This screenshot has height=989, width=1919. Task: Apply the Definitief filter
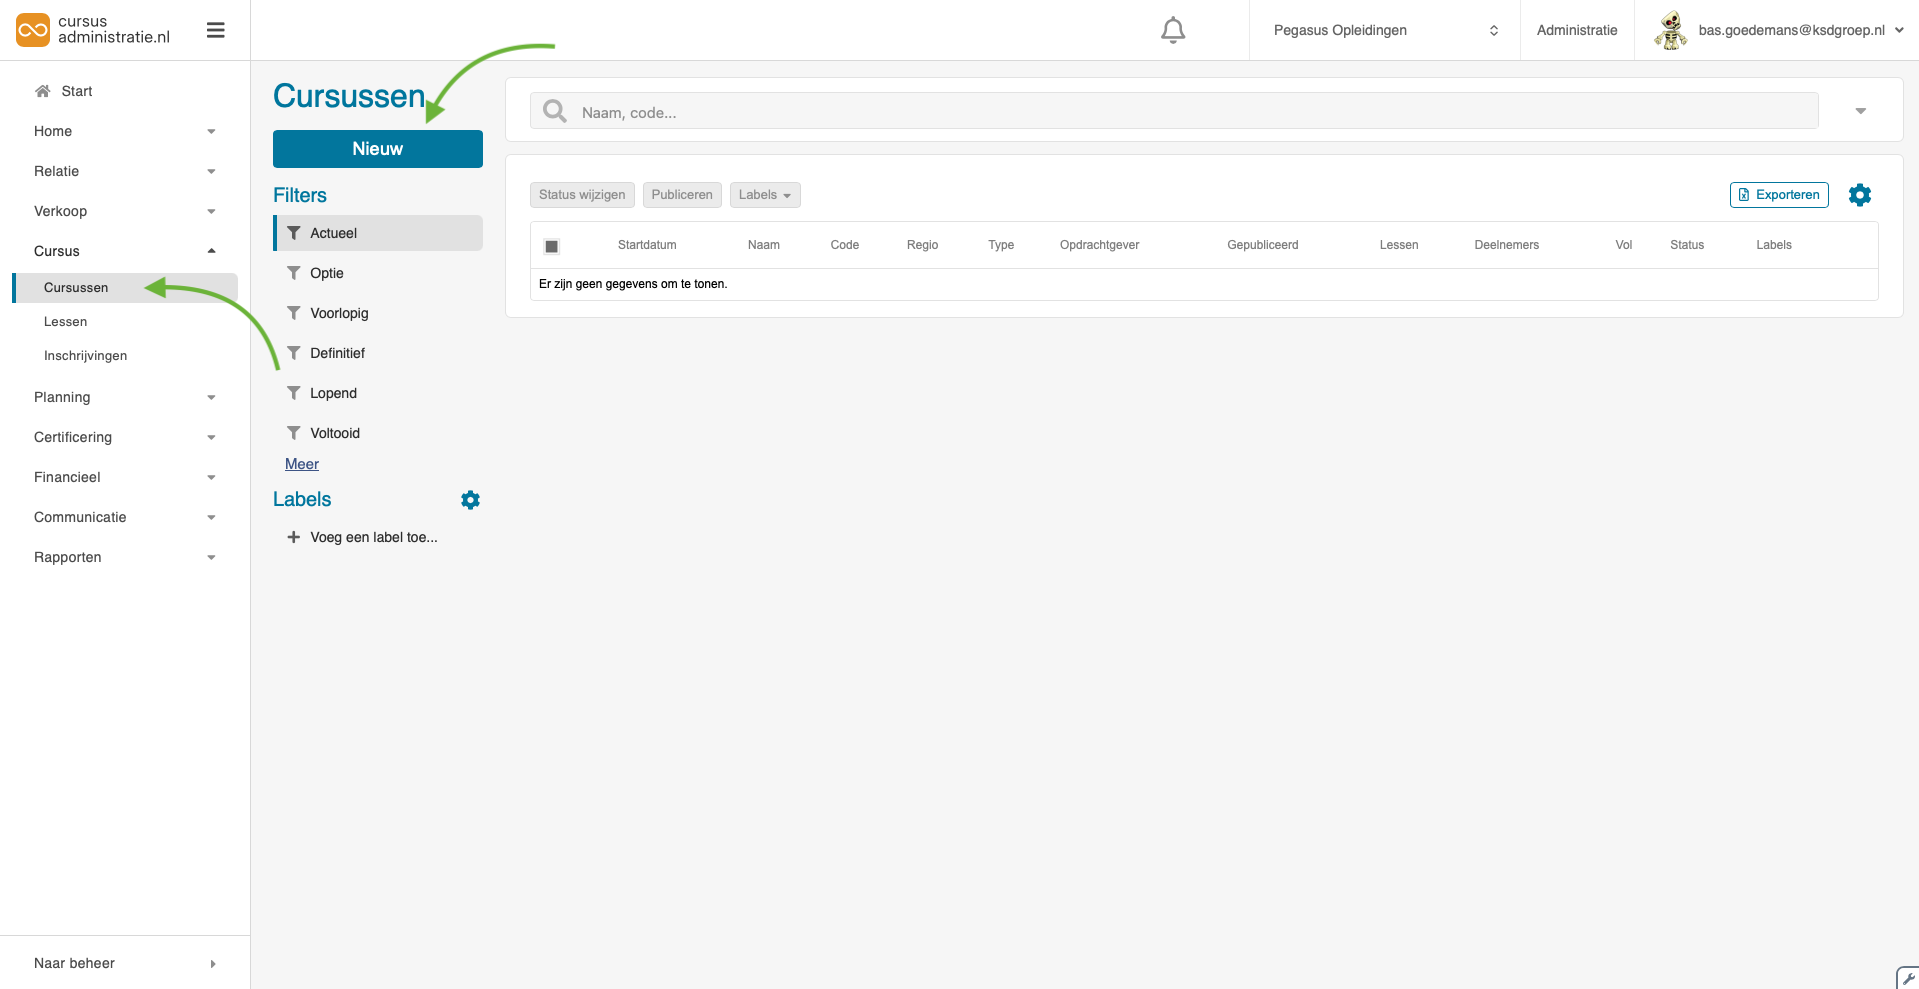pos(337,353)
